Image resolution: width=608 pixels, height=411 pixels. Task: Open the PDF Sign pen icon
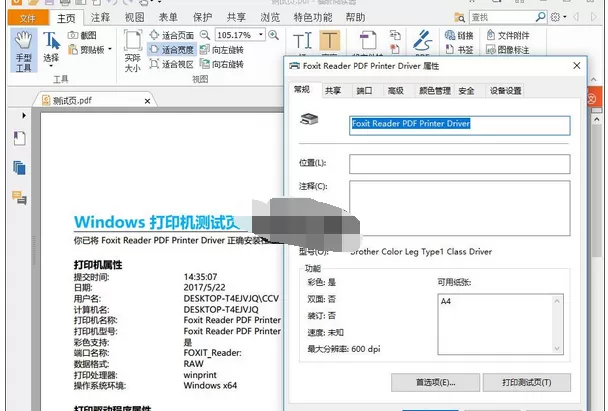423,40
